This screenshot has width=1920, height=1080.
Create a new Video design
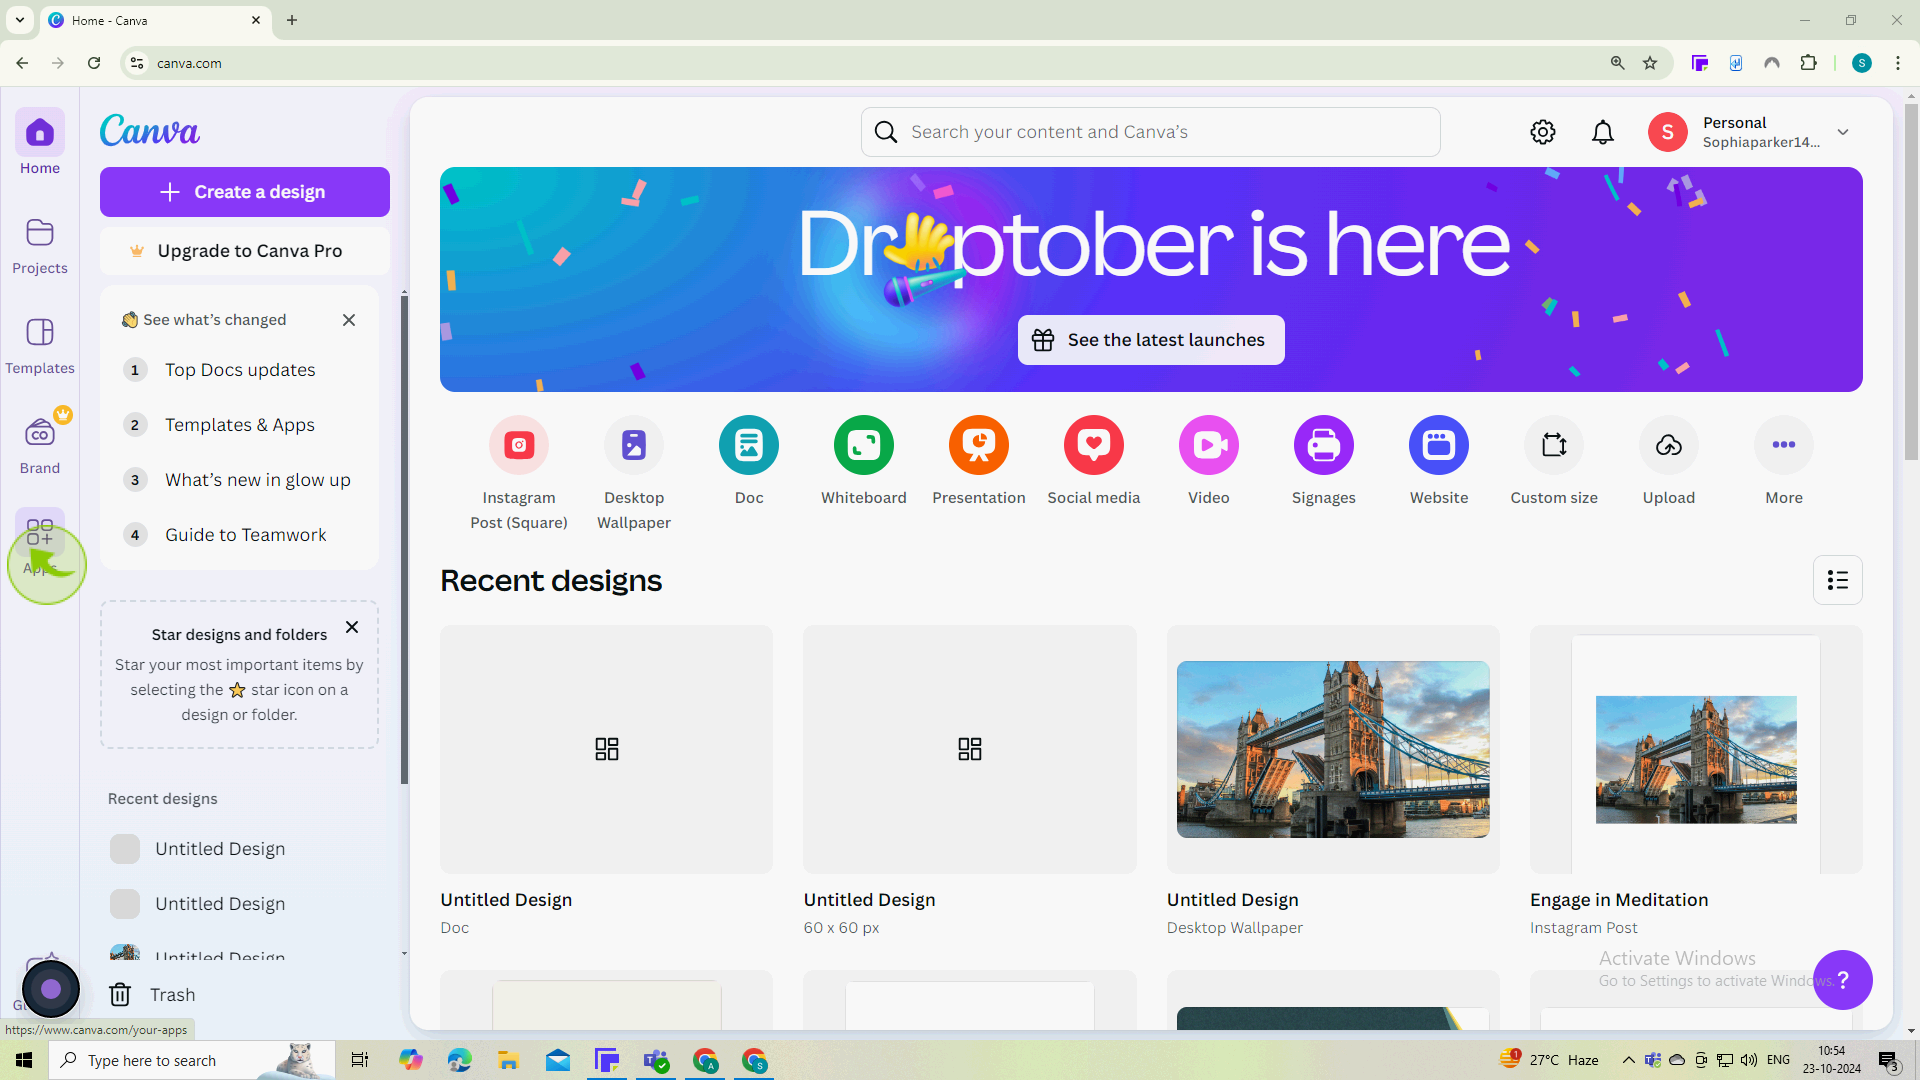click(1209, 461)
